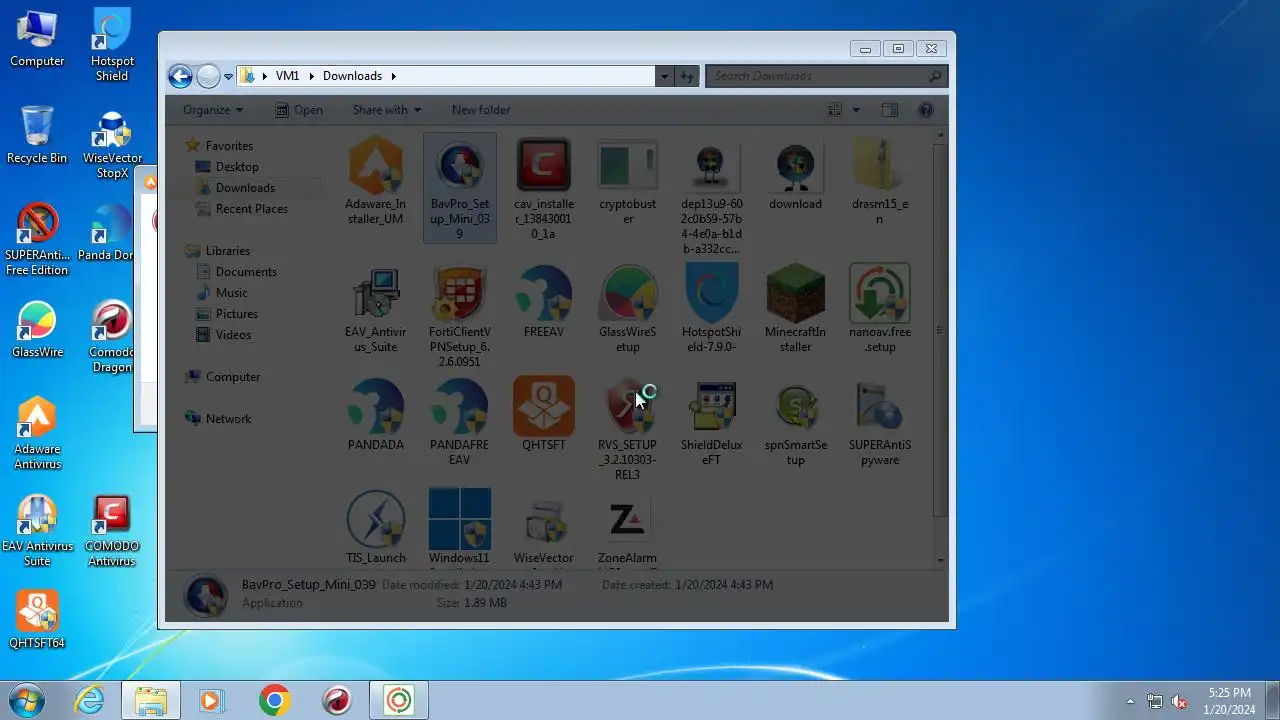Click the Search Downloads field
The width and height of the screenshot is (1280, 720).
(826, 76)
